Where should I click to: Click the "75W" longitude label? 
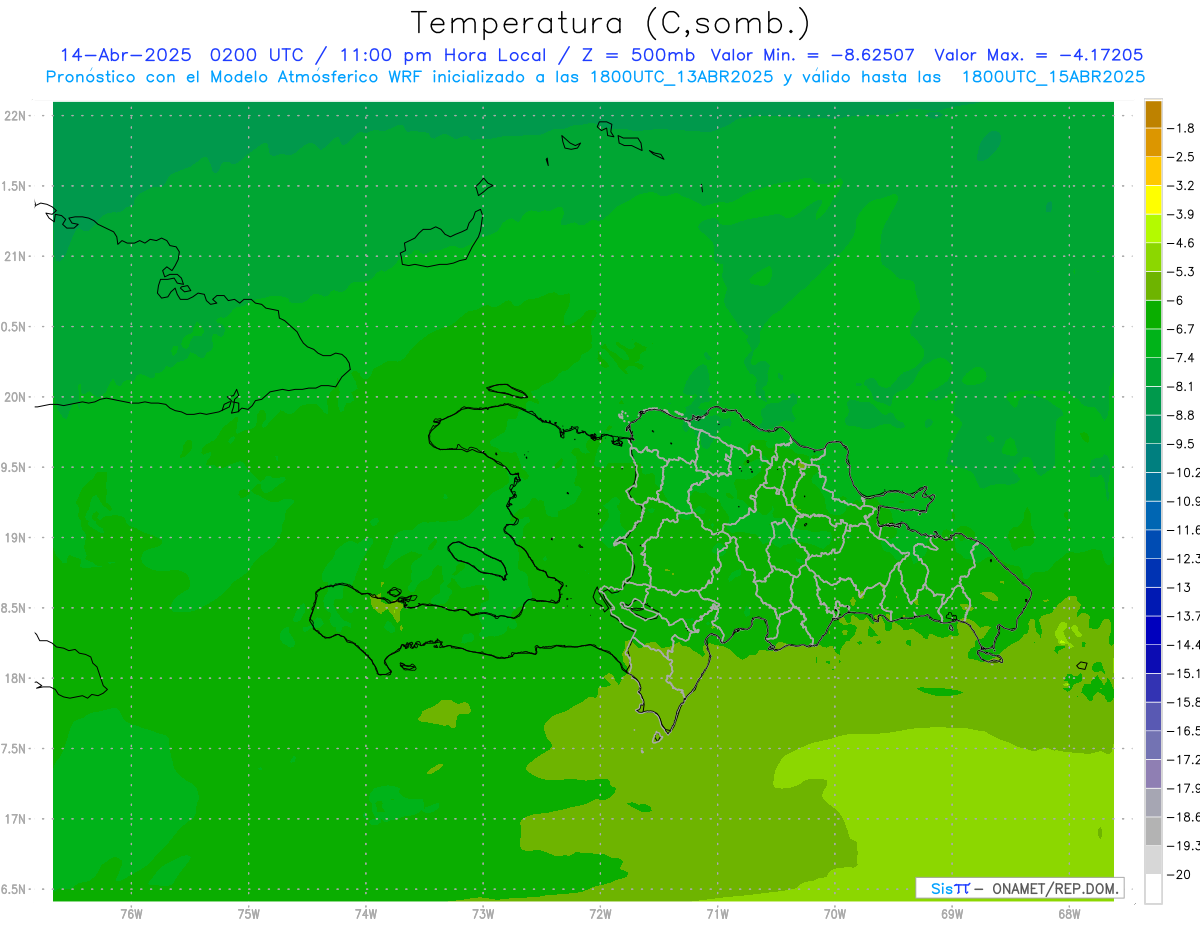(x=249, y=914)
